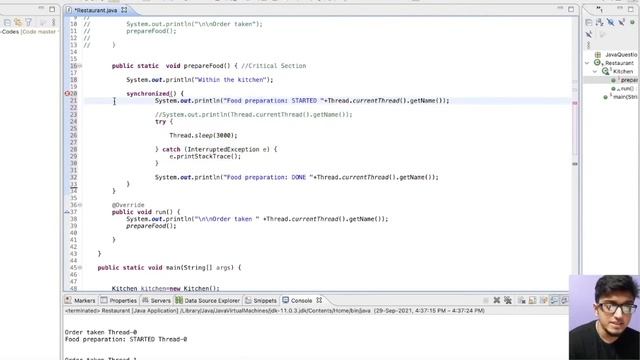Viewport: 640px width, 360px height.
Task: Select the Console tab
Action: (297, 300)
